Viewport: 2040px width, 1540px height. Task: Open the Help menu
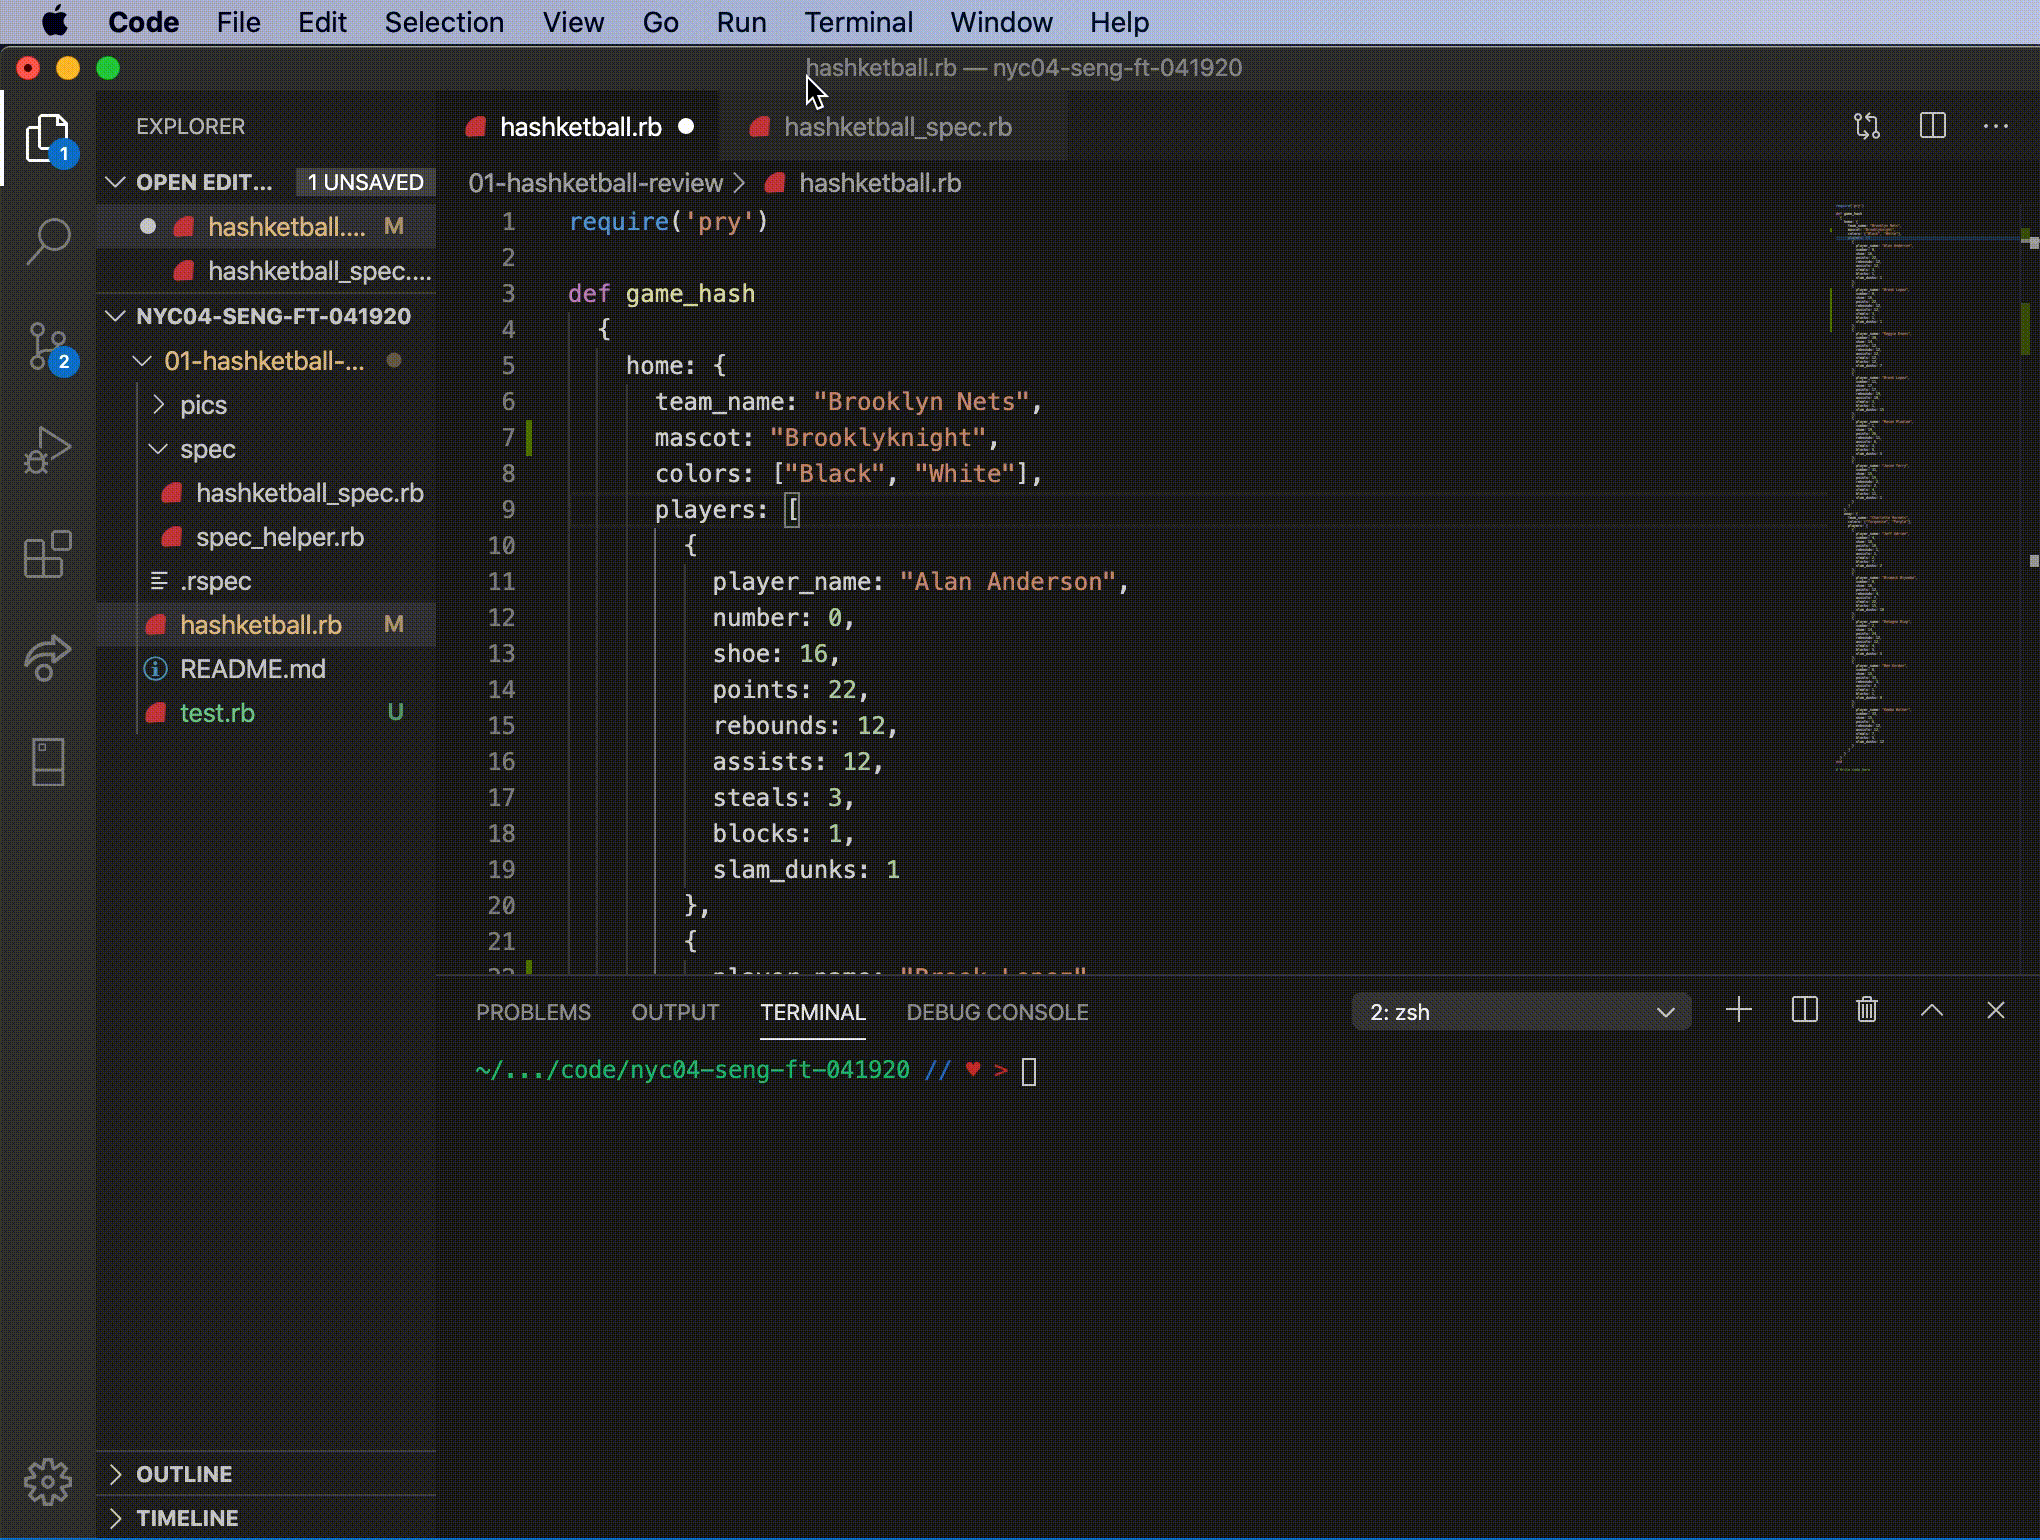point(1119,22)
